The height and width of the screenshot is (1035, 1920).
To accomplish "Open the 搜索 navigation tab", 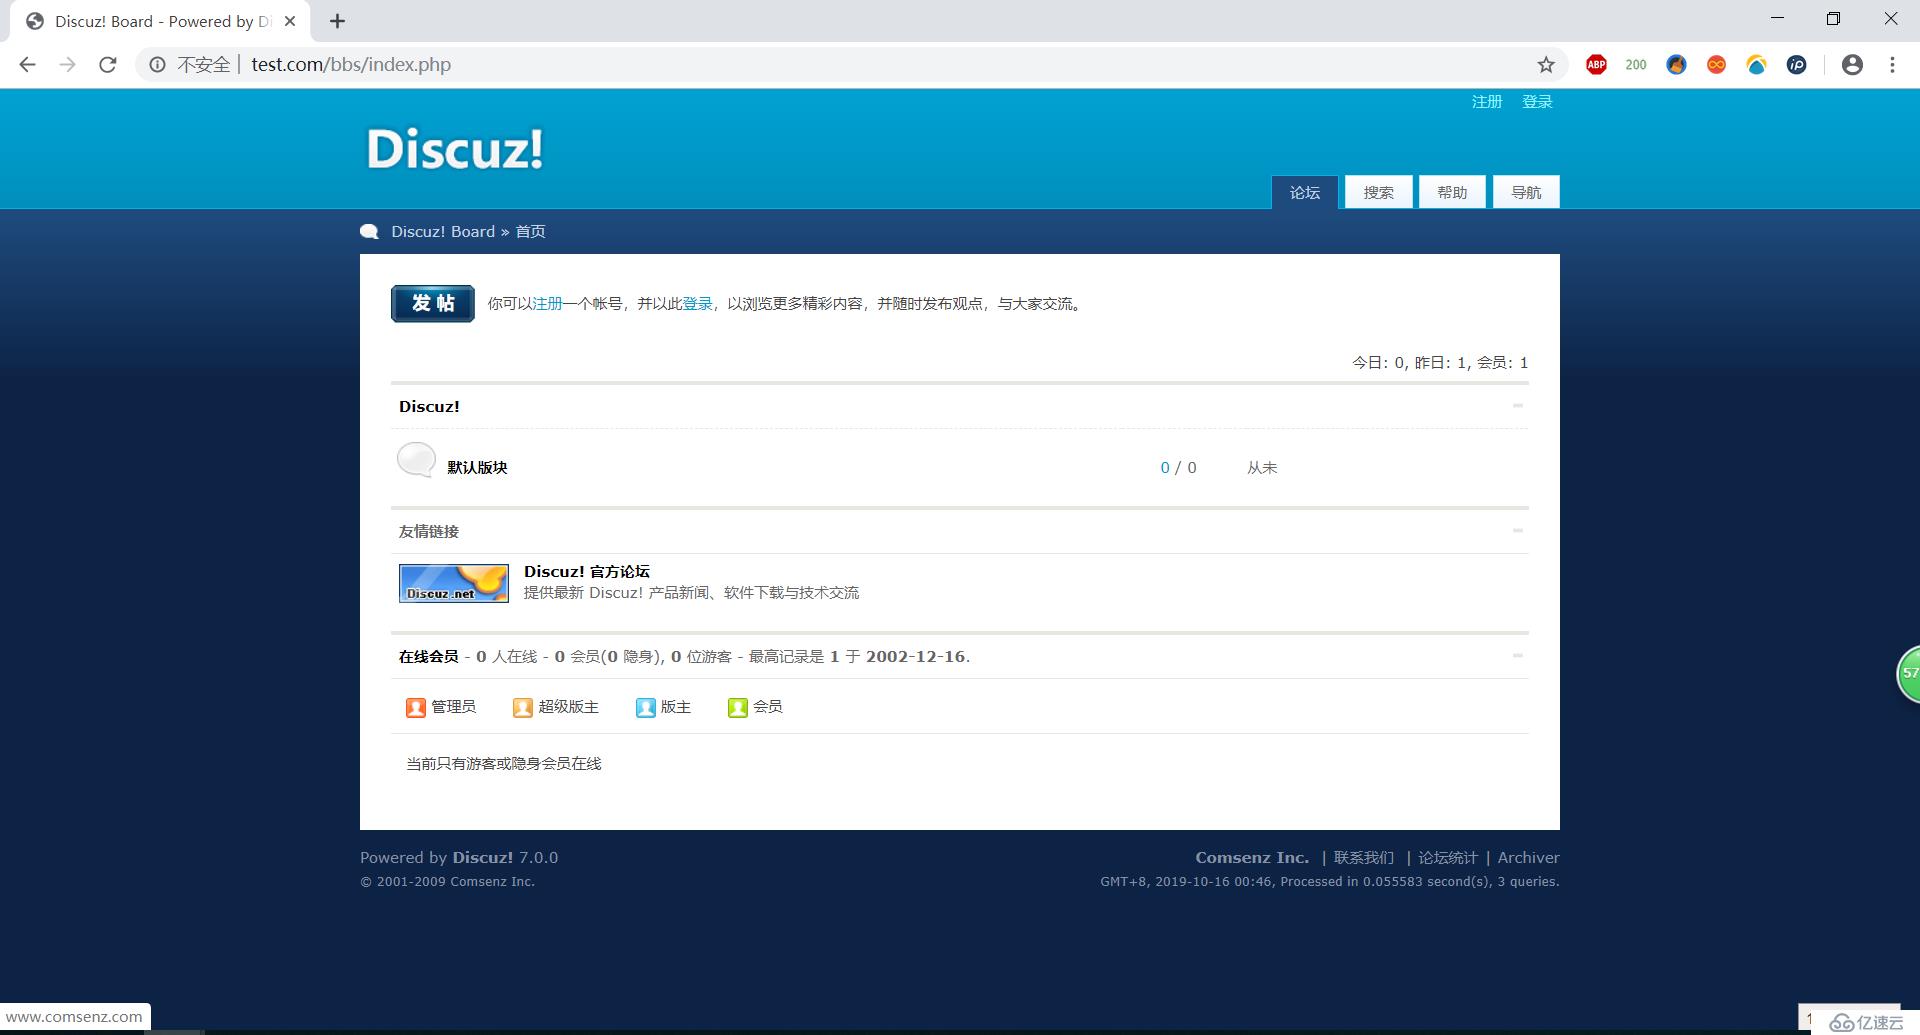I will point(1379,192).
